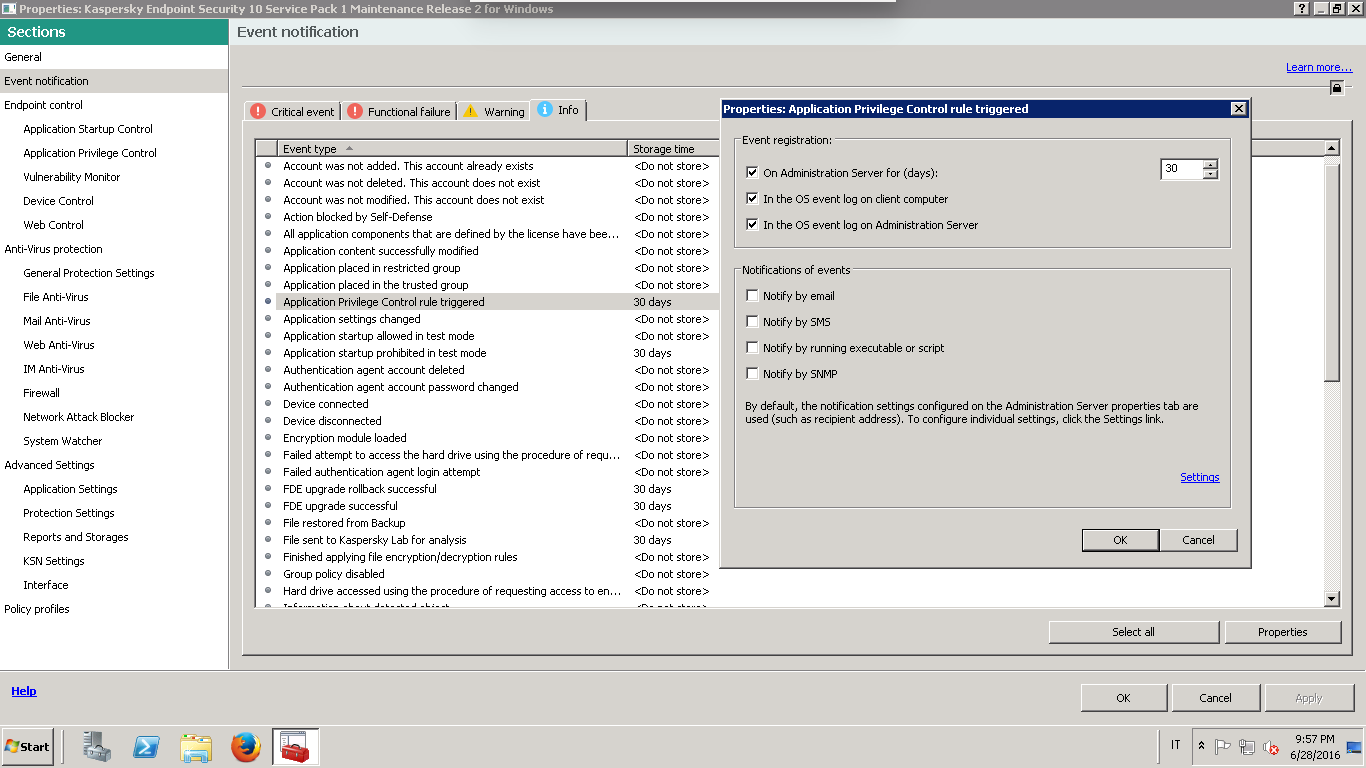Click Cancel in Application Privilege Control dialog

coord(1198,540)
